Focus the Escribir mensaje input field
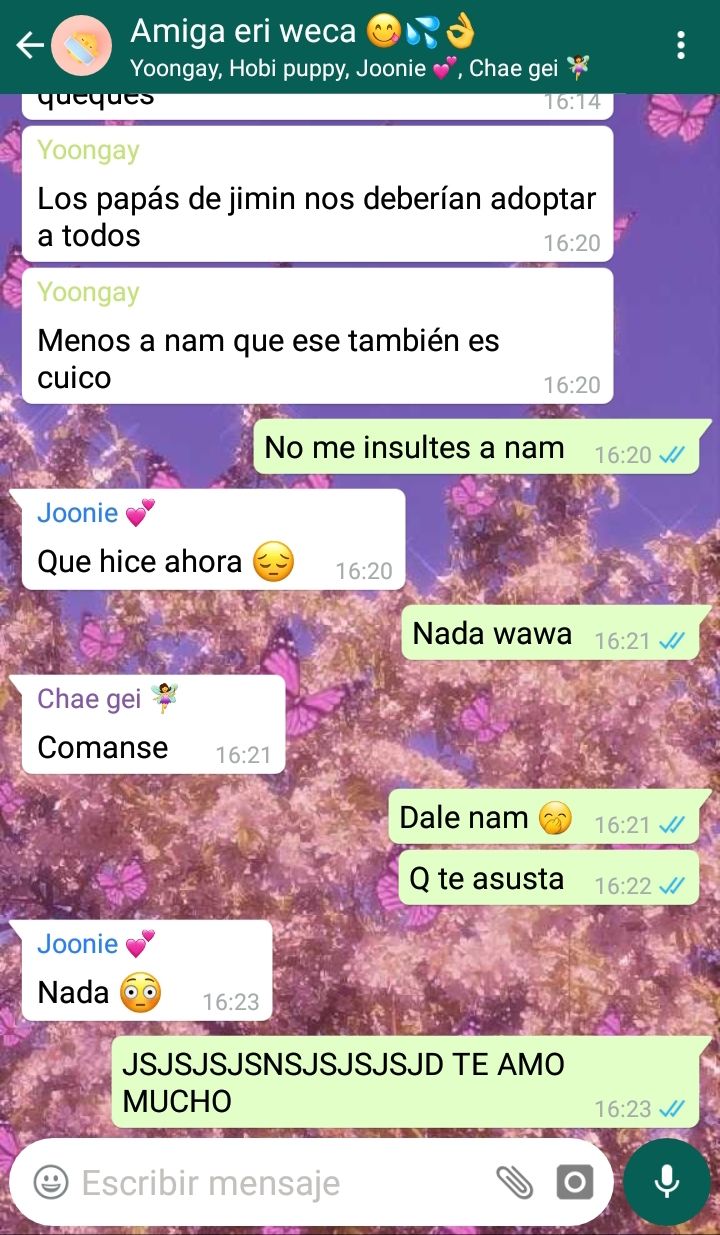 click(280, 1183)
